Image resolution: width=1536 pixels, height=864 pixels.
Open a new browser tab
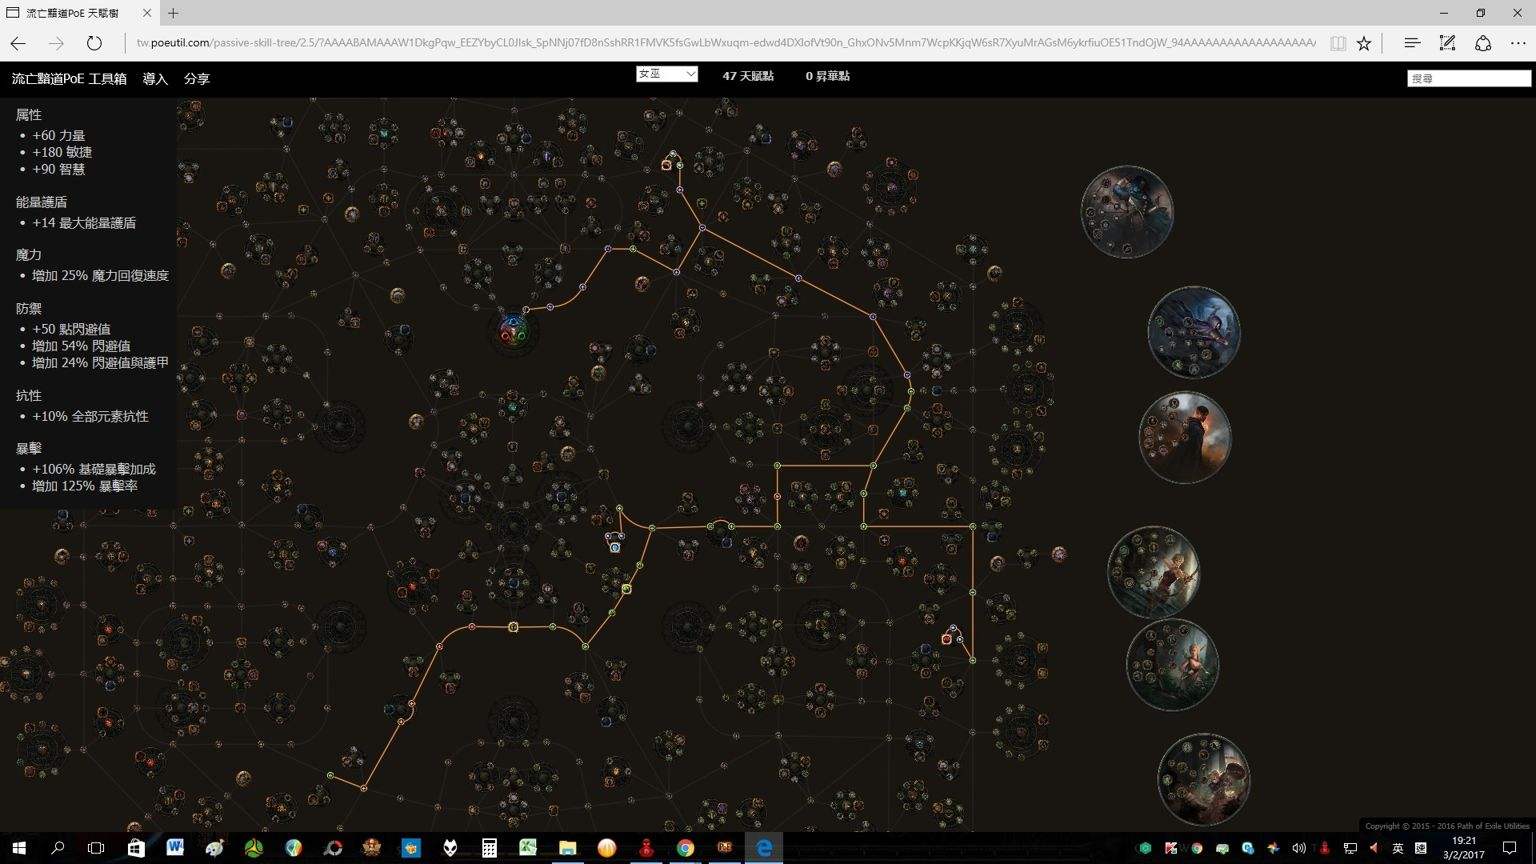click(173, 13)
